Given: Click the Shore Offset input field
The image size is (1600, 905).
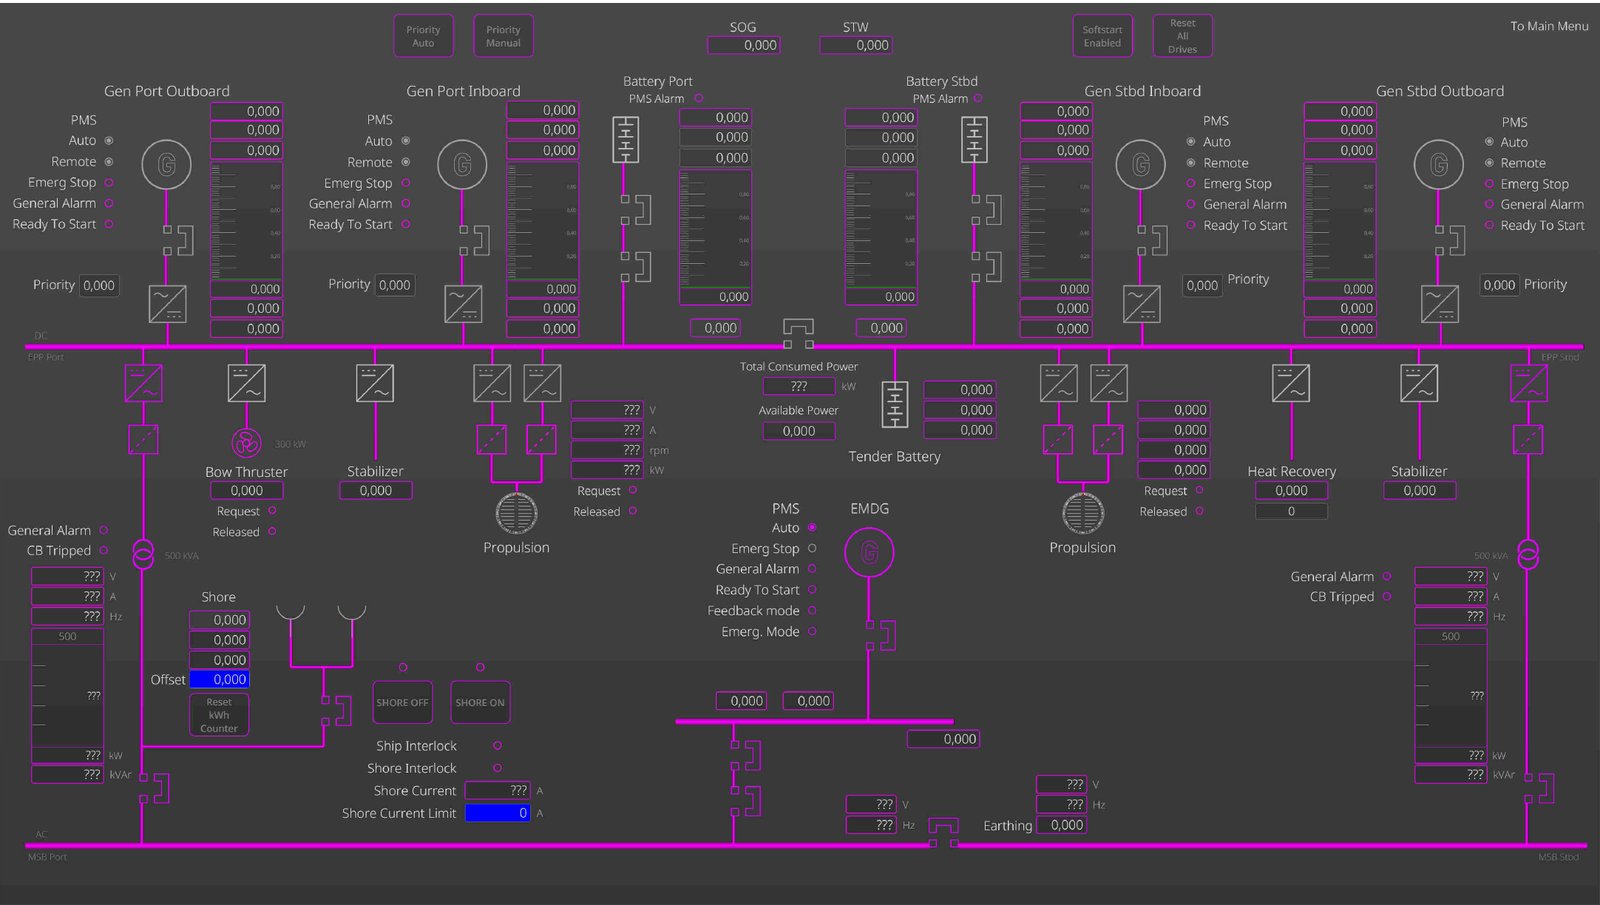Looking at the screenshot, I should point(220,679).
